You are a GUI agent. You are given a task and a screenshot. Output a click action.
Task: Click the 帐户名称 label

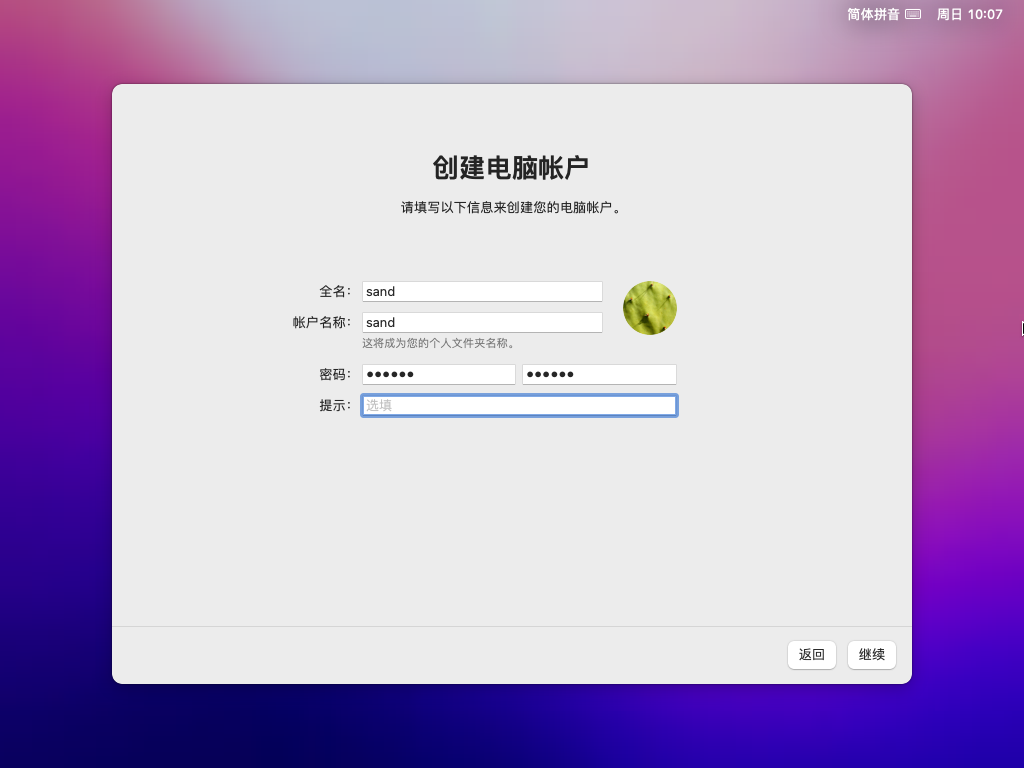pos(321,323)
